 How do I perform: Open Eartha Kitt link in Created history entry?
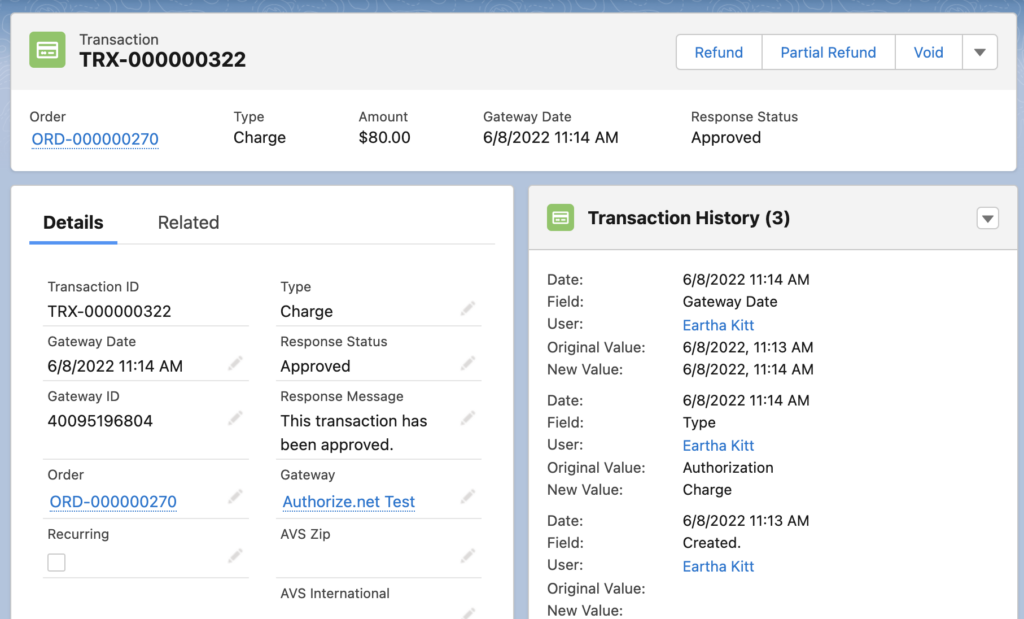pos(718,566)
